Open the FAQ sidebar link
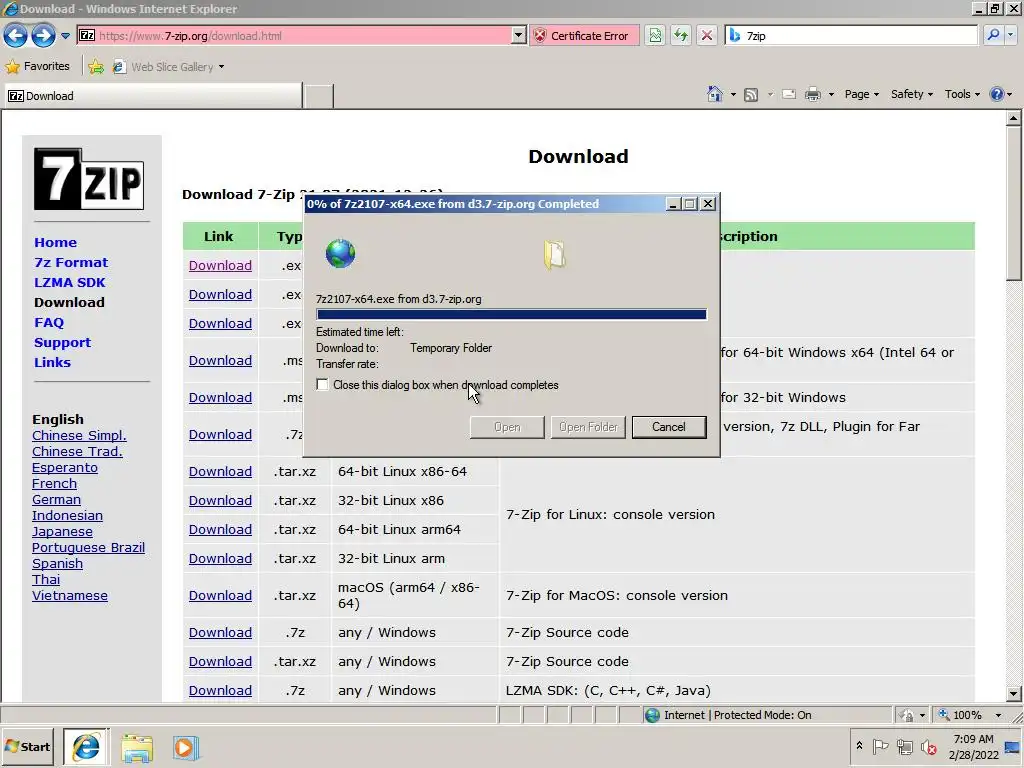The height and width of the screenshot is (768, 1024). pos(49,323)
